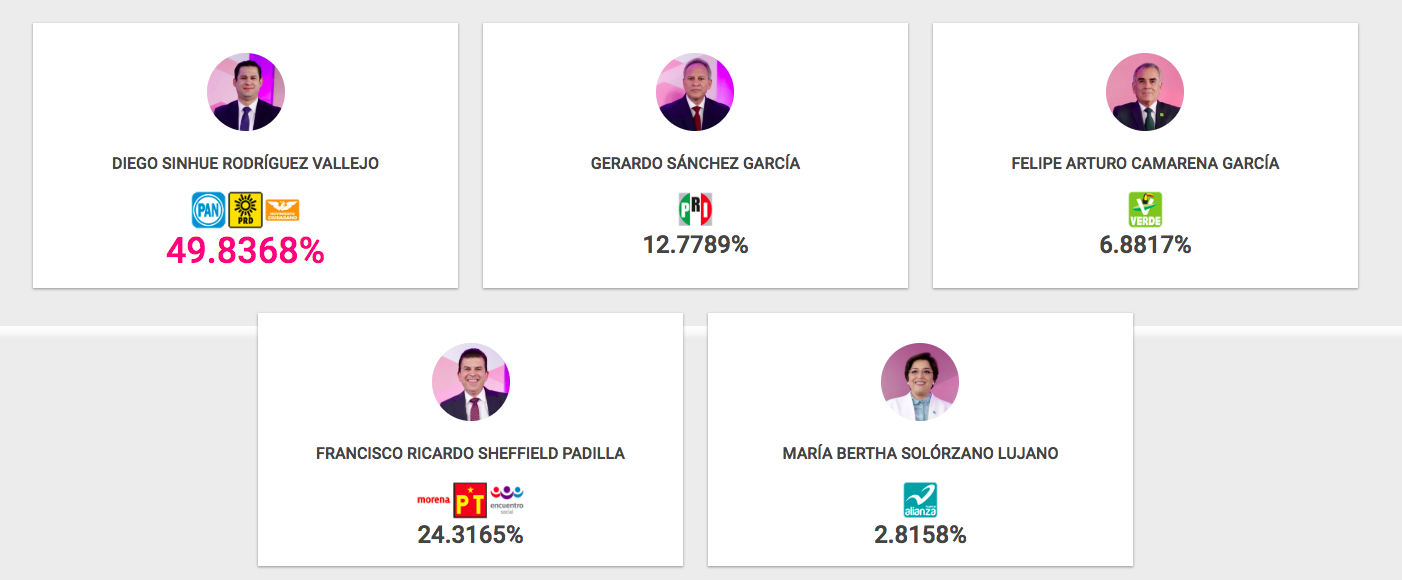Click the morena party logo

[434, 497]
